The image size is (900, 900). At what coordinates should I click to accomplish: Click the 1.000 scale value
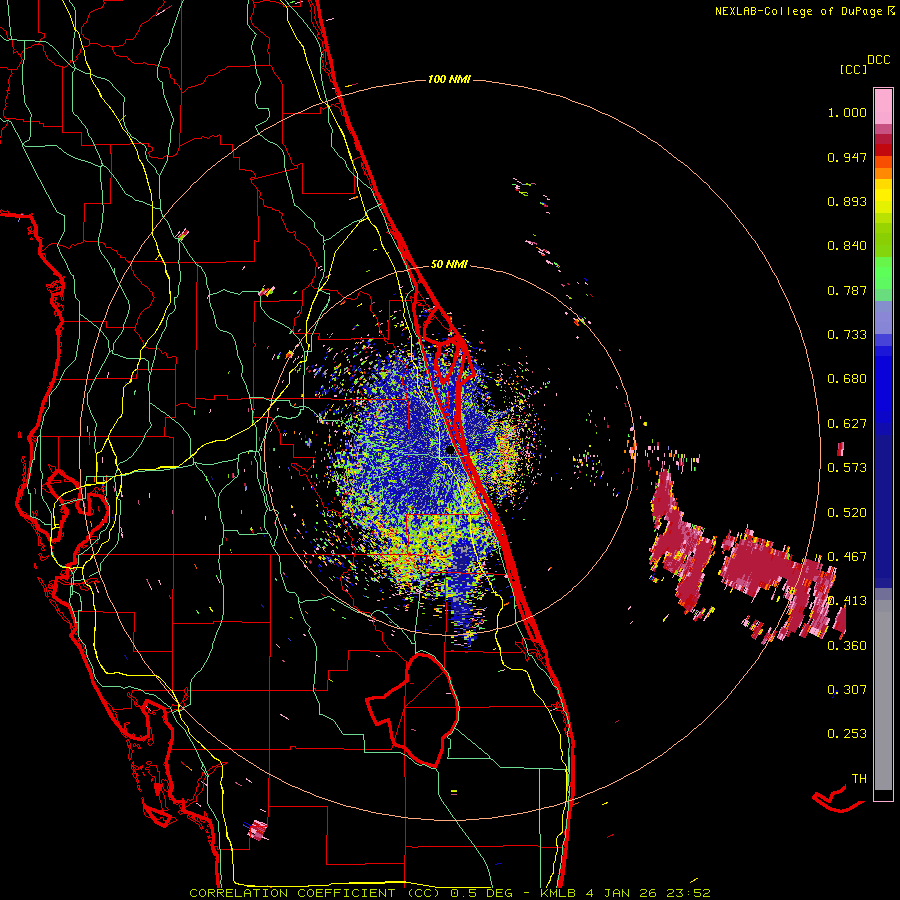[x=847, y=112]
